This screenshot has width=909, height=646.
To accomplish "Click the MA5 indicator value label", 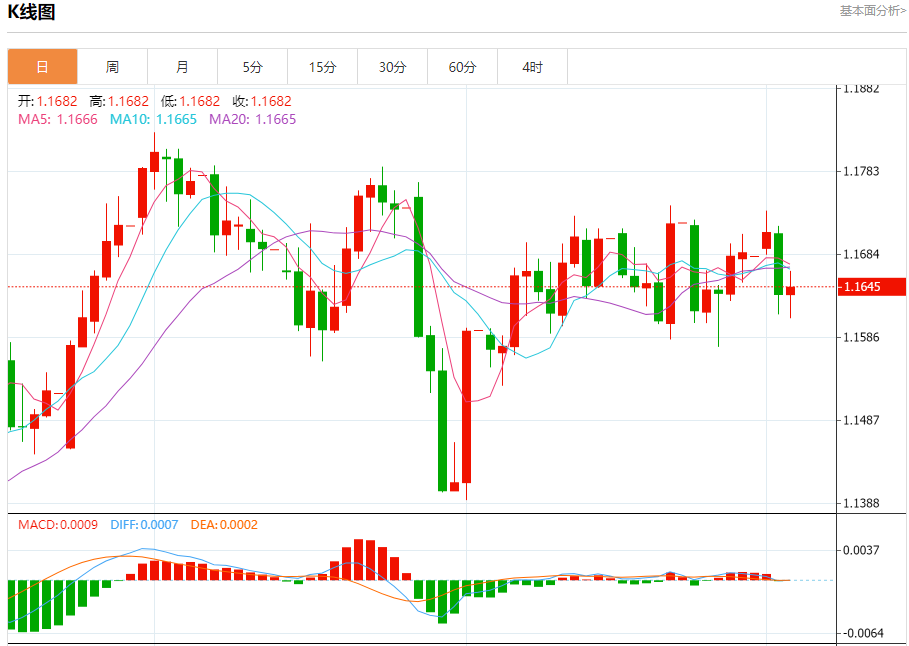I will coord(58,119).
